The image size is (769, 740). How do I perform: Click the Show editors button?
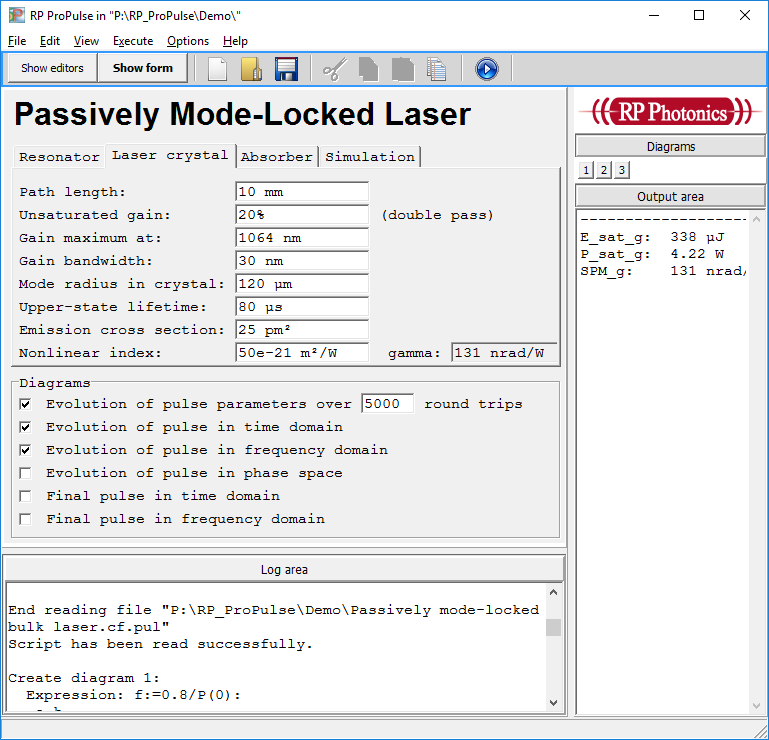pyautogui.click(x=52, y=68)
